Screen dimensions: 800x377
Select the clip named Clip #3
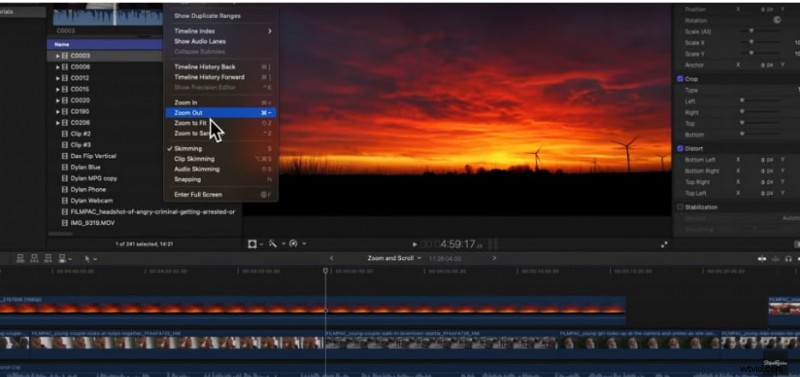point(81,145)
